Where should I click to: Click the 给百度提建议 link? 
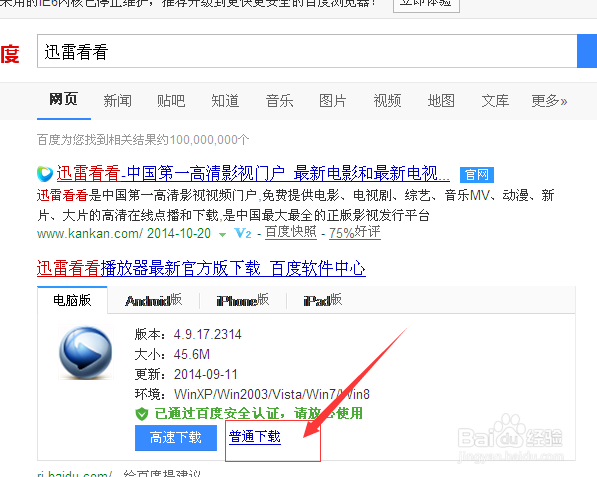(x=162, y=474)
